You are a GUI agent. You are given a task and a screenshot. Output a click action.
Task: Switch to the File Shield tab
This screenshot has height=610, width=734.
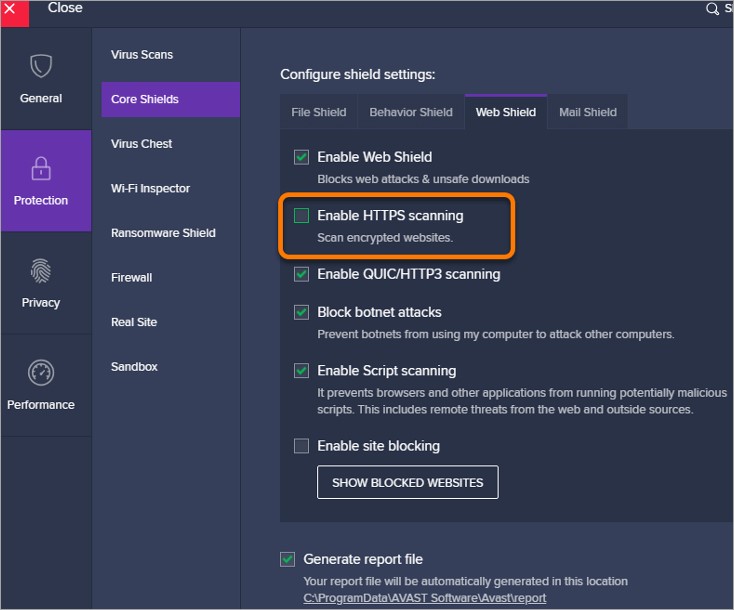click(x=319, y=112)
